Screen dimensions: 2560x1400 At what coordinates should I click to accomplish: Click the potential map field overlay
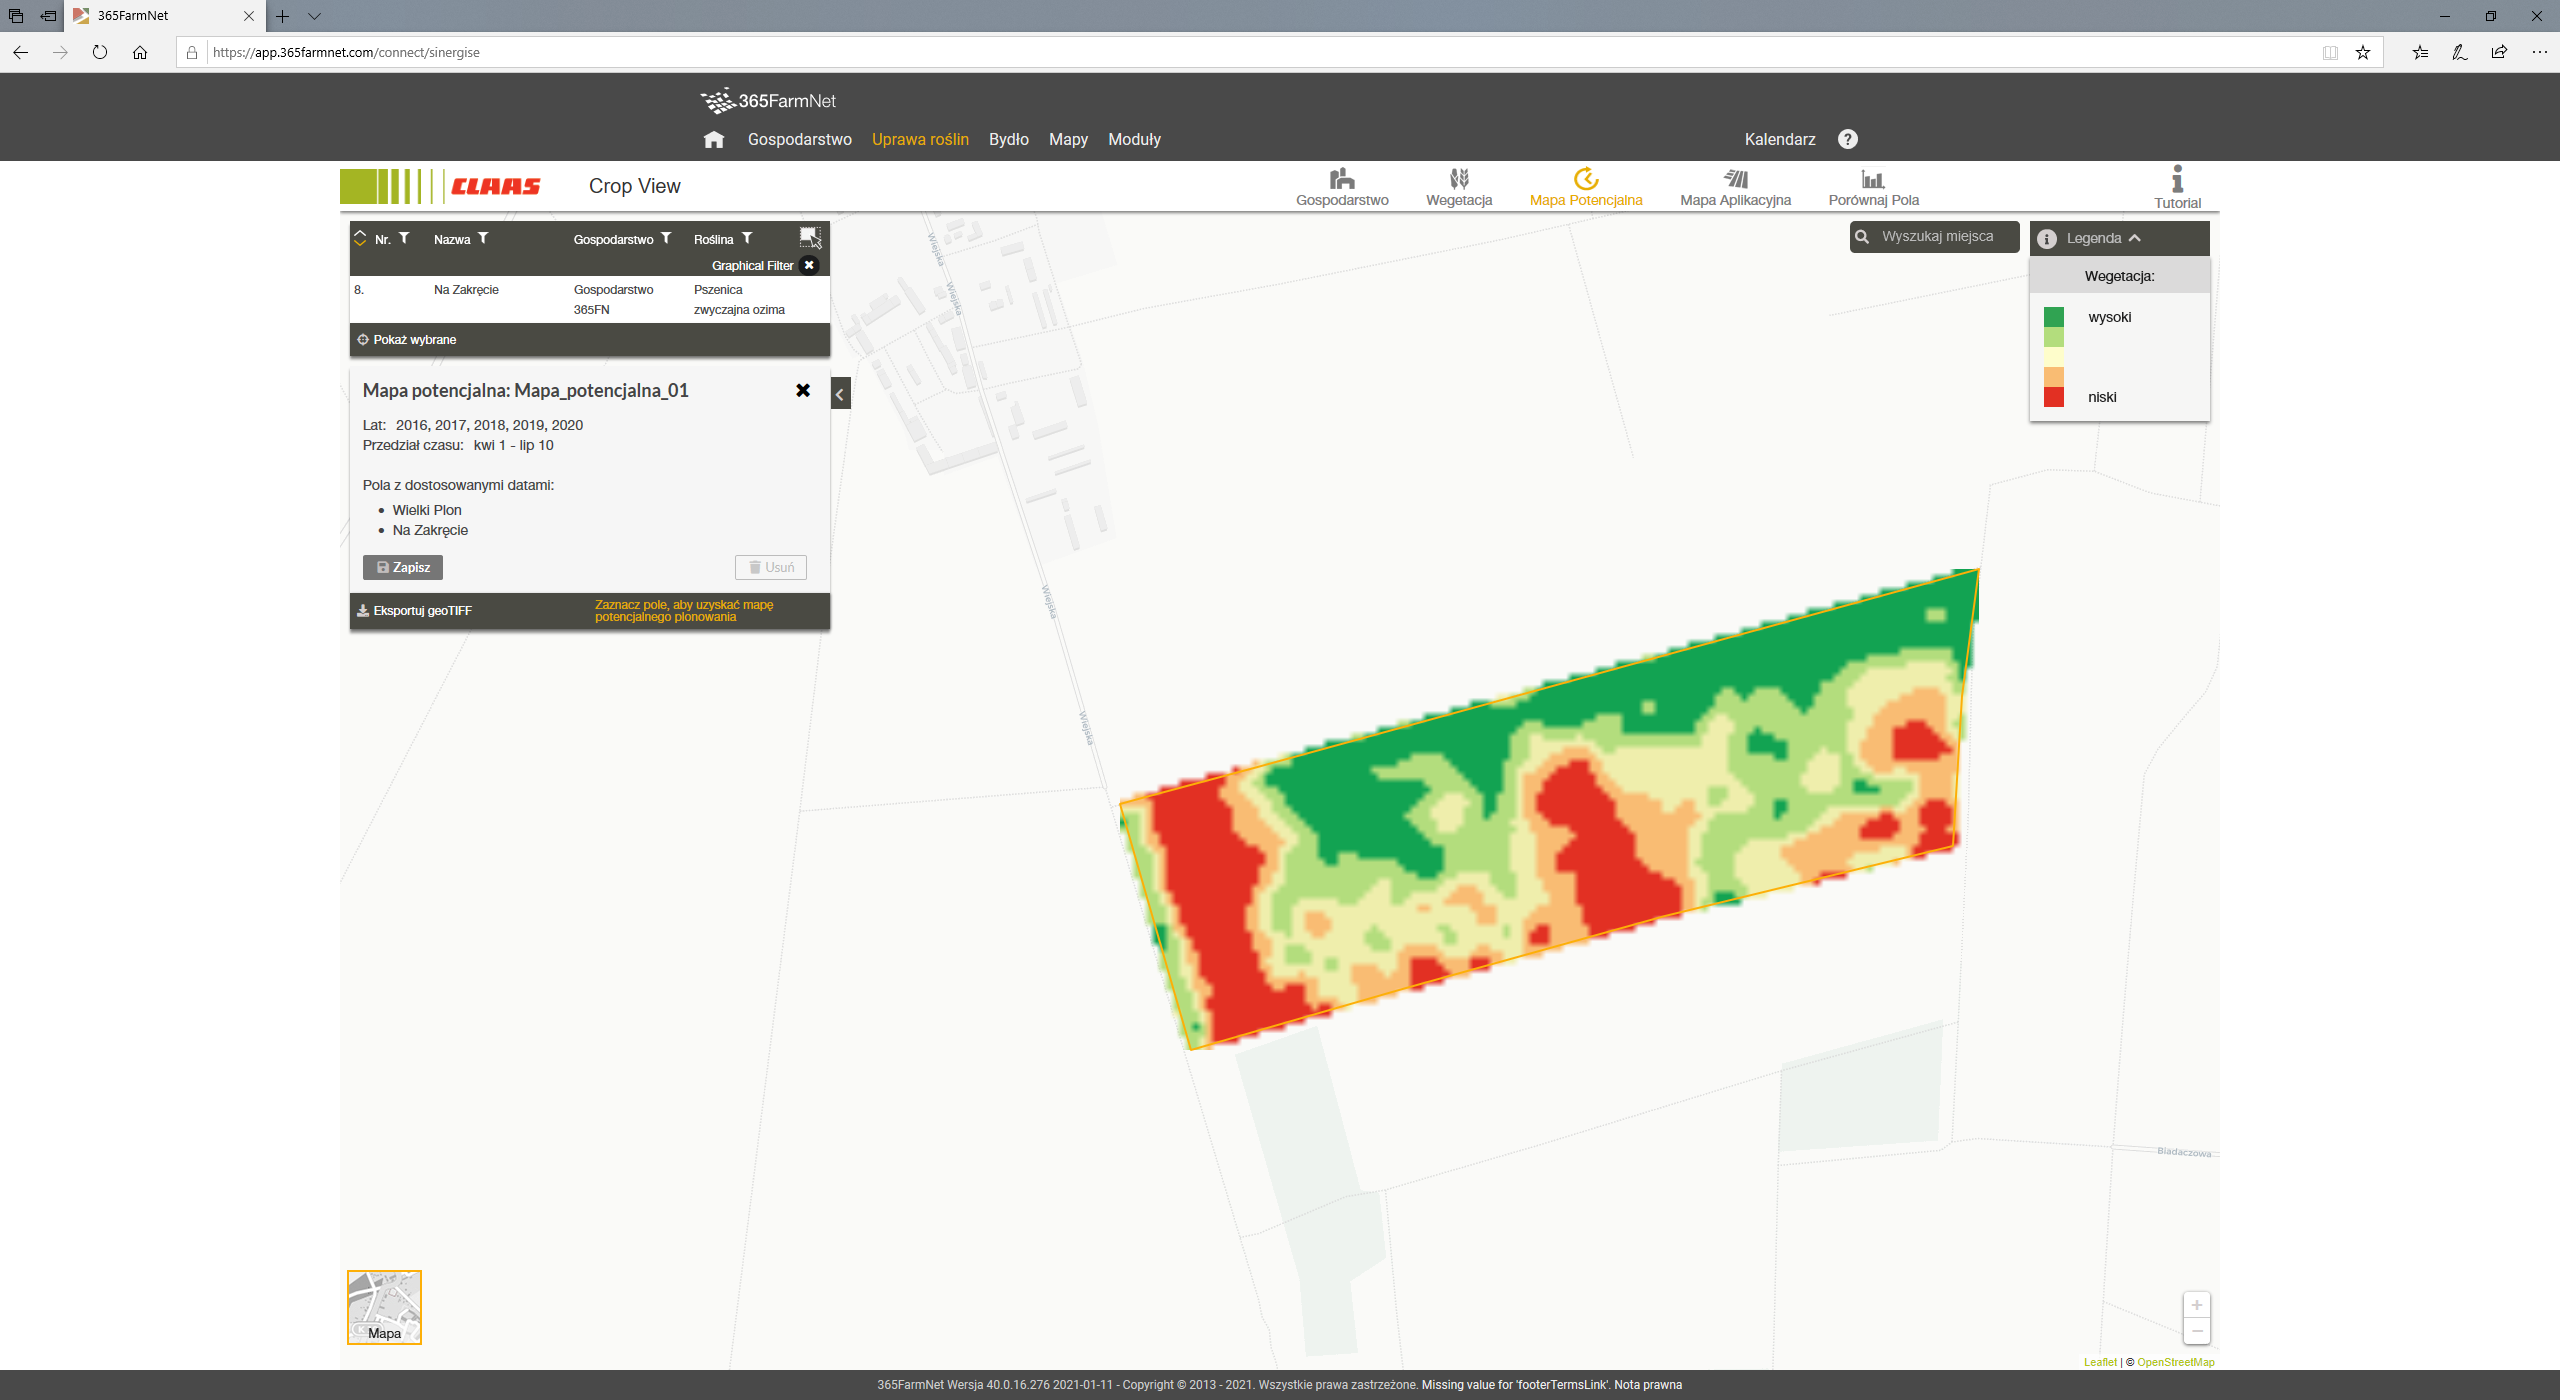pyautogui.click(x=1550, y=810)
